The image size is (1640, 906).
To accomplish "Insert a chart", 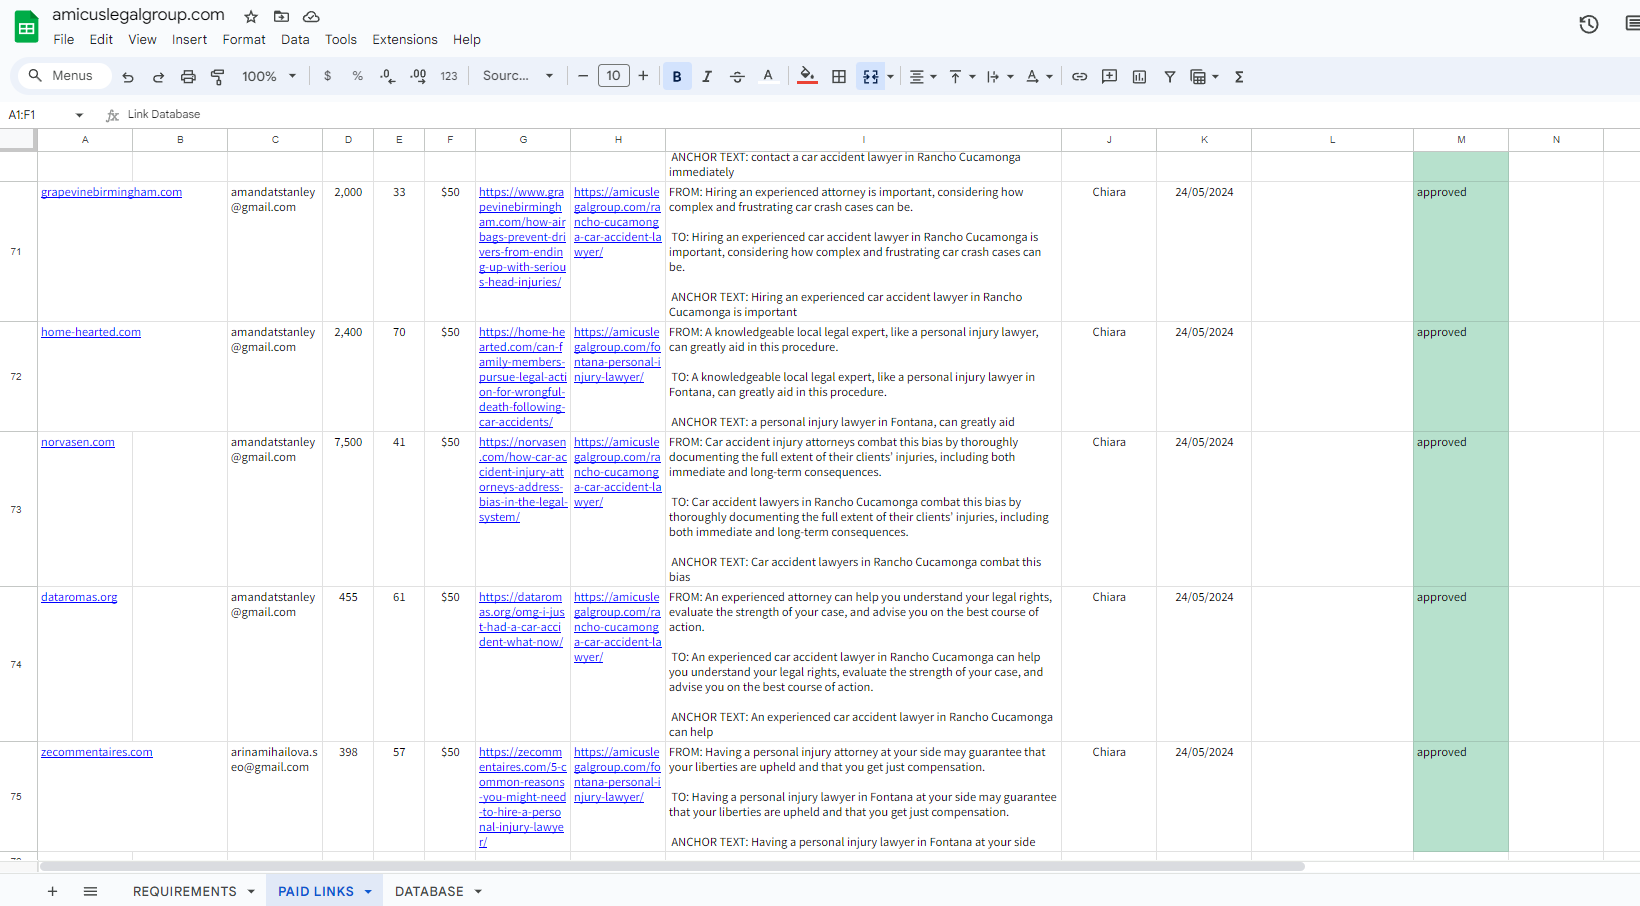I will 1139,77.
